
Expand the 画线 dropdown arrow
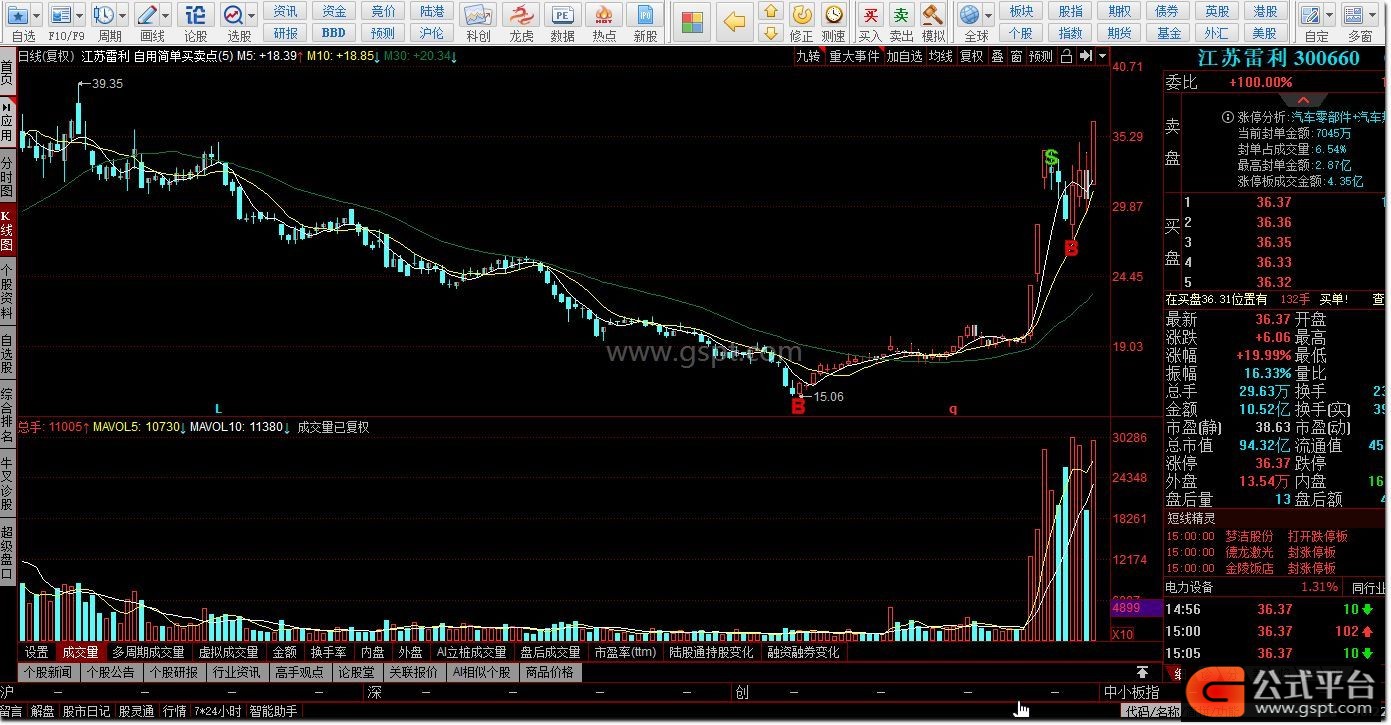tap(165, 16)
